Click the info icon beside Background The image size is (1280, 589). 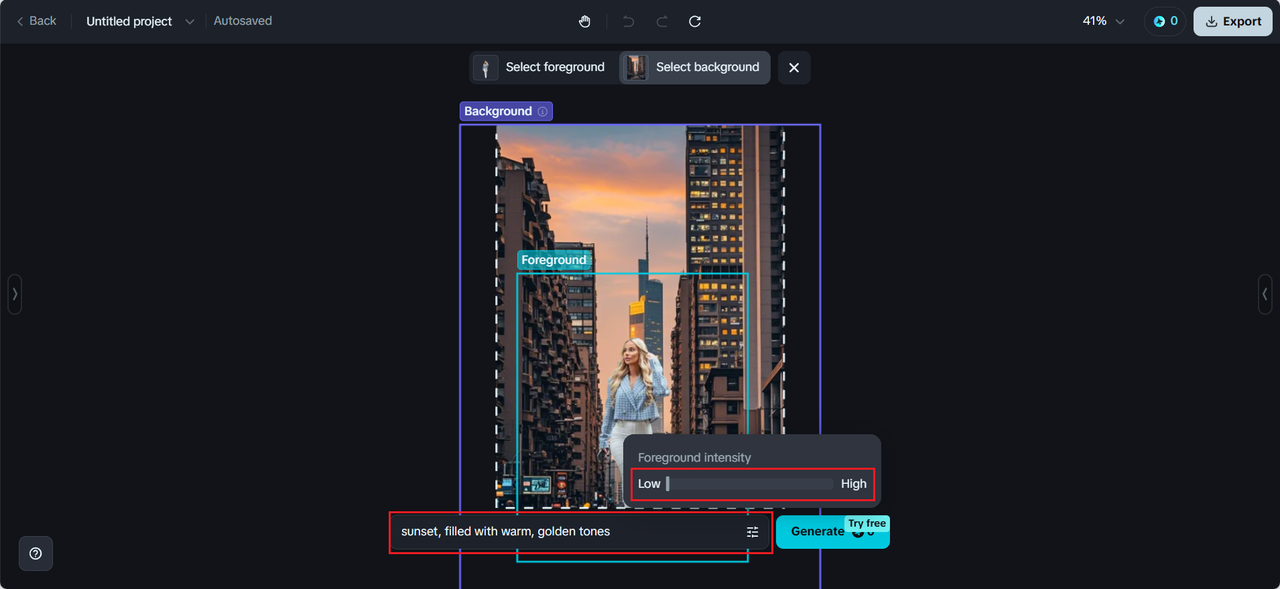[543, 111]
